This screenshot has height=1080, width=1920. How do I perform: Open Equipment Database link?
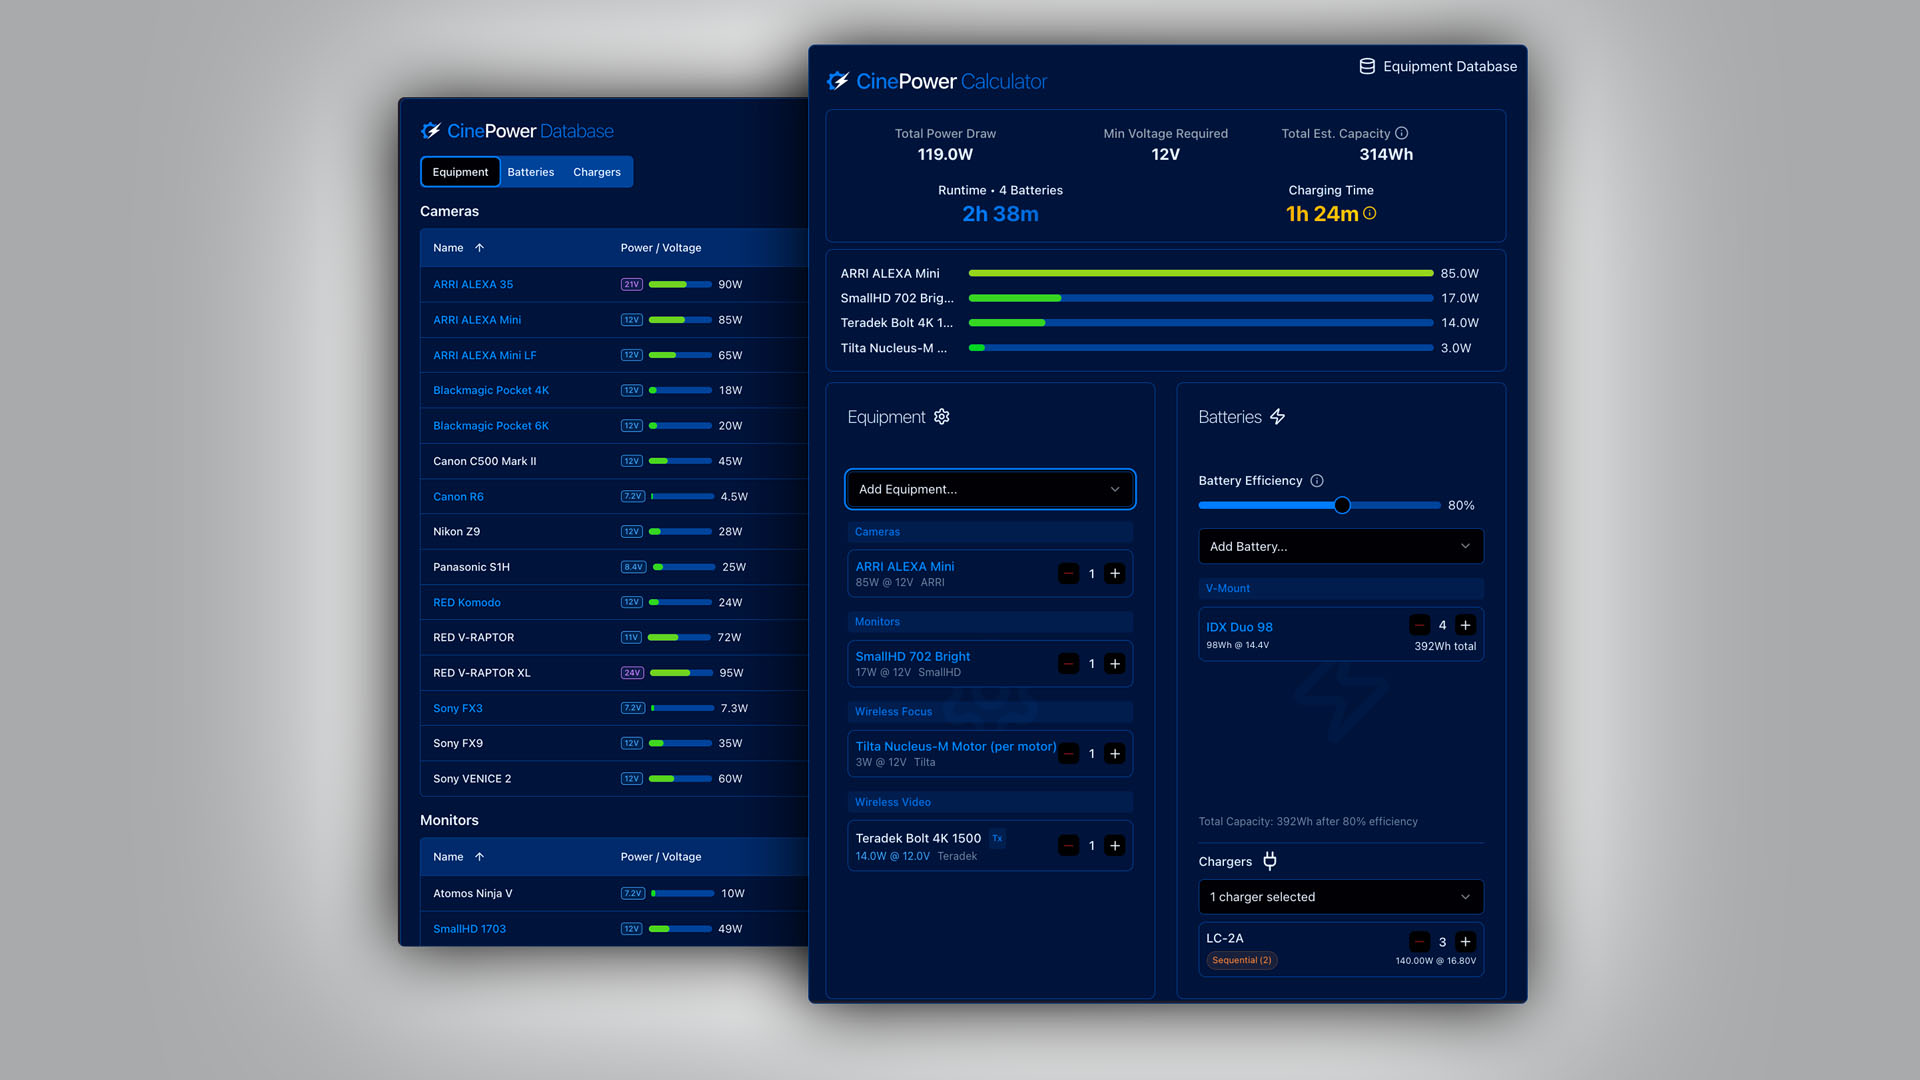click(x=1438, y=66)
